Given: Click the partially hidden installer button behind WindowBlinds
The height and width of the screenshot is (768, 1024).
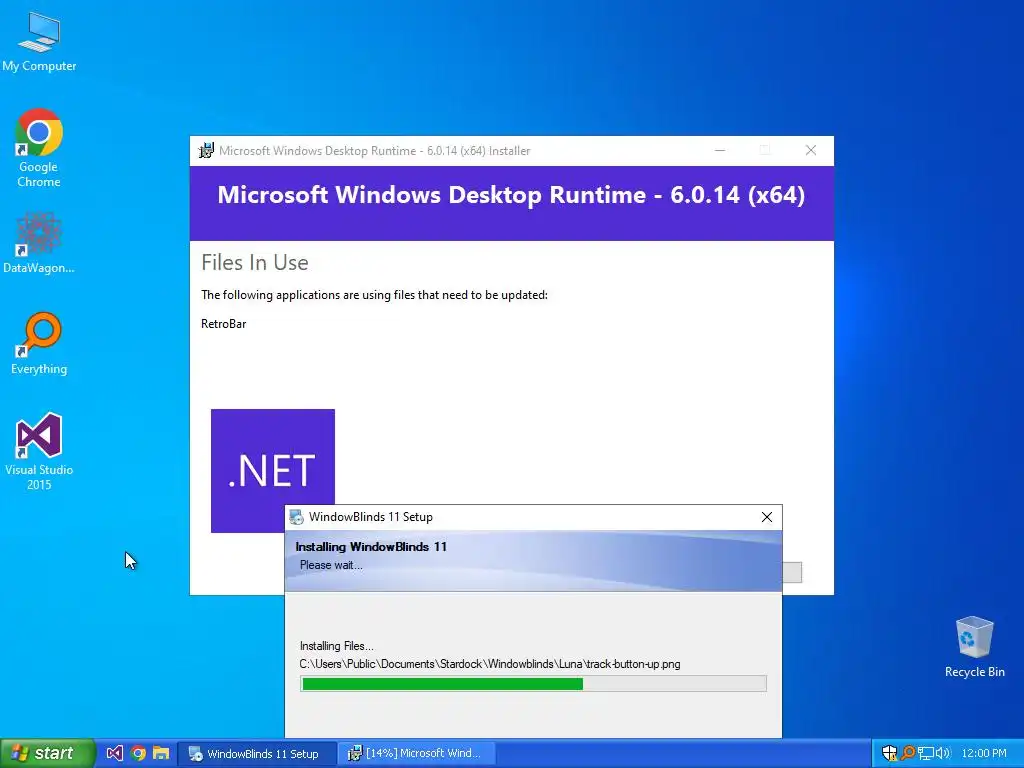Looking at the screenshot, I should 792,572.
